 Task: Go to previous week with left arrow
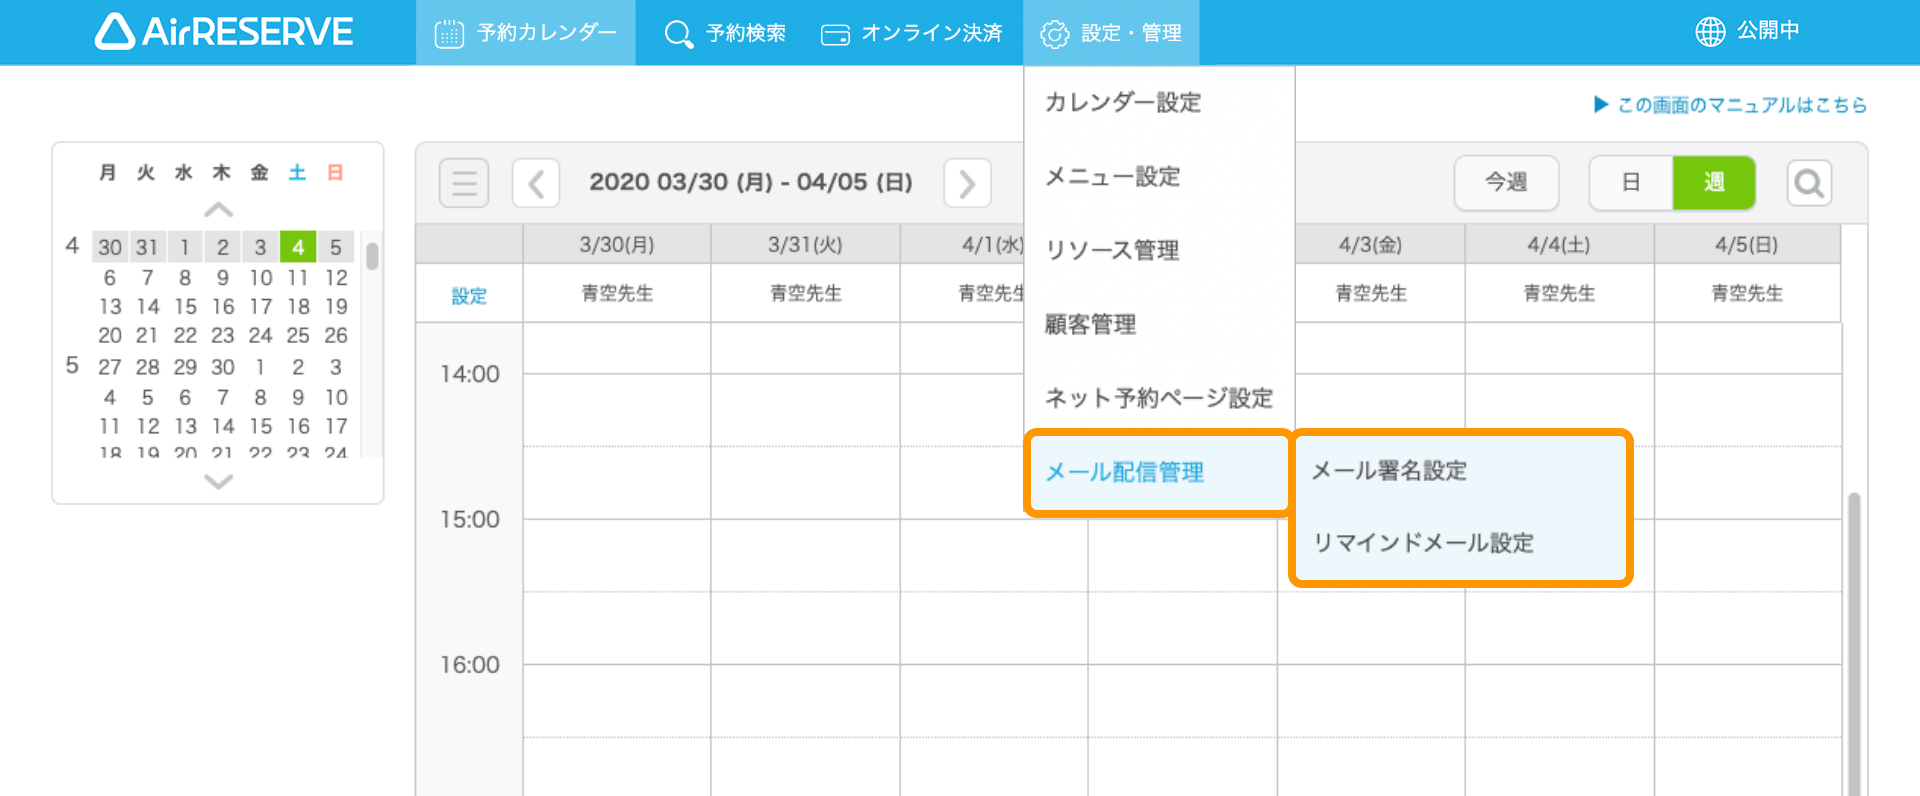pyautogui.click(x=536, y=183)
